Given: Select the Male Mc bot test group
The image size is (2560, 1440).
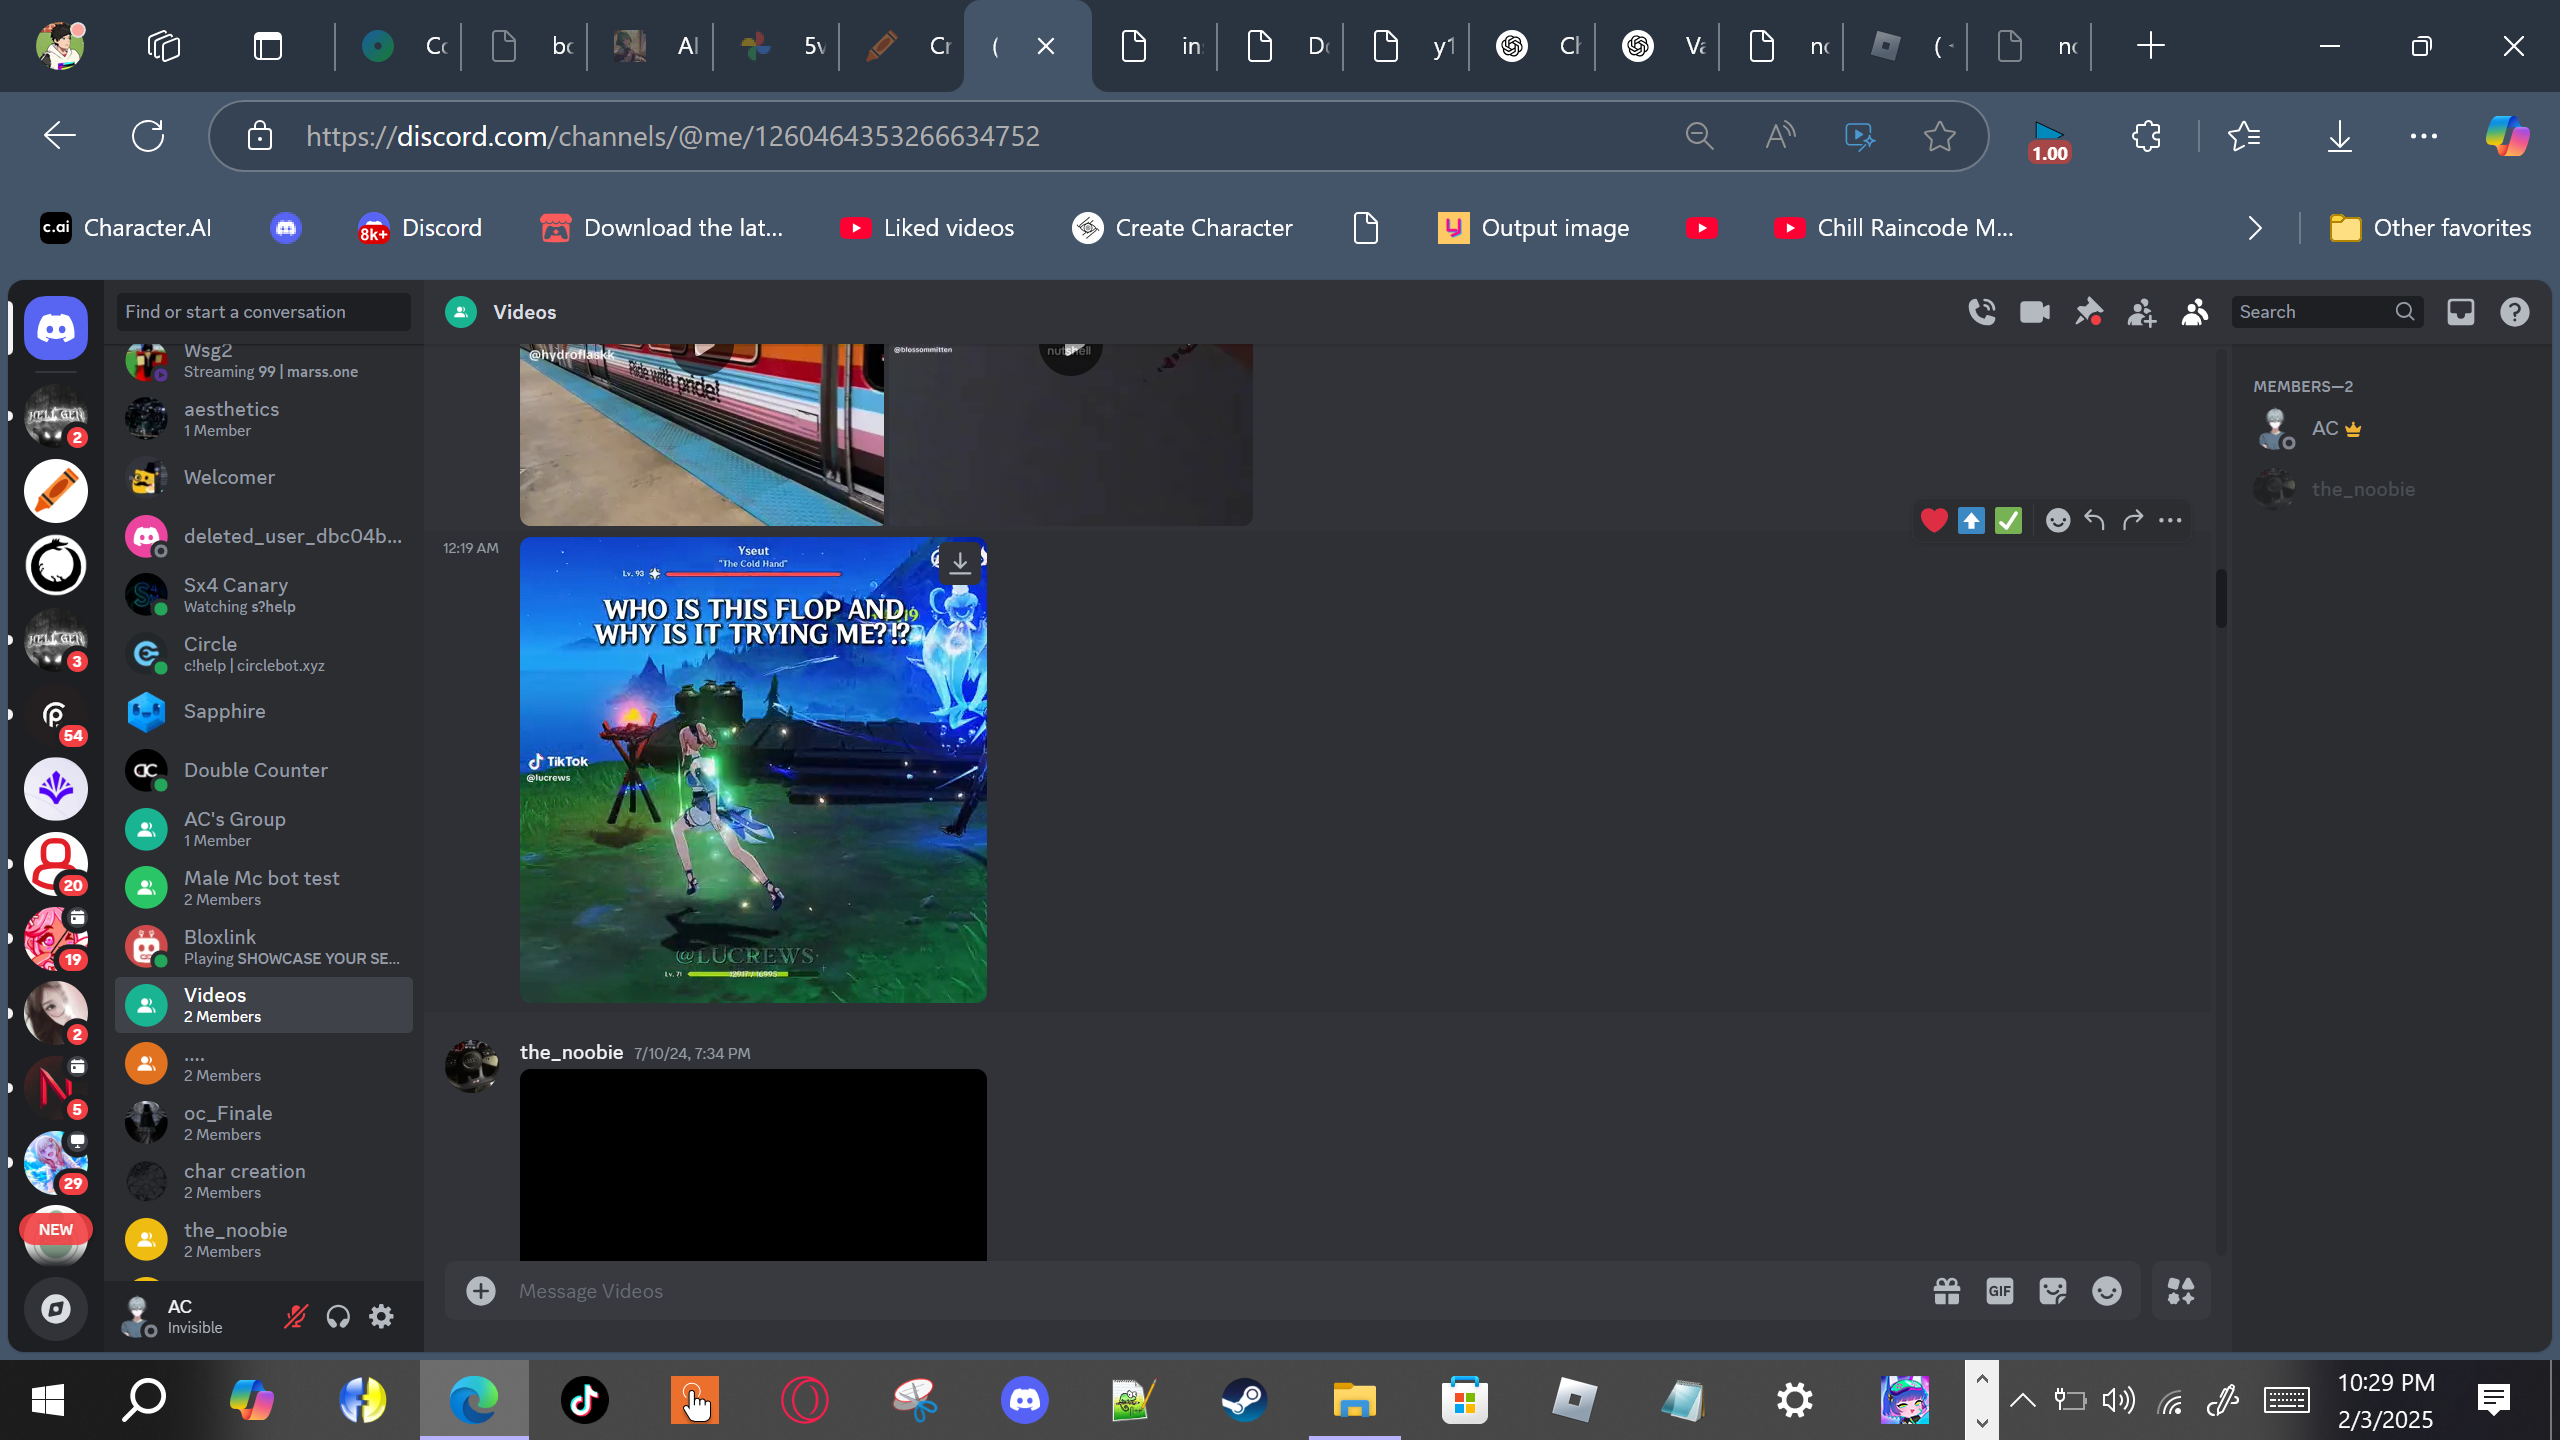Looking at the screenshot, I should [263, 888].
